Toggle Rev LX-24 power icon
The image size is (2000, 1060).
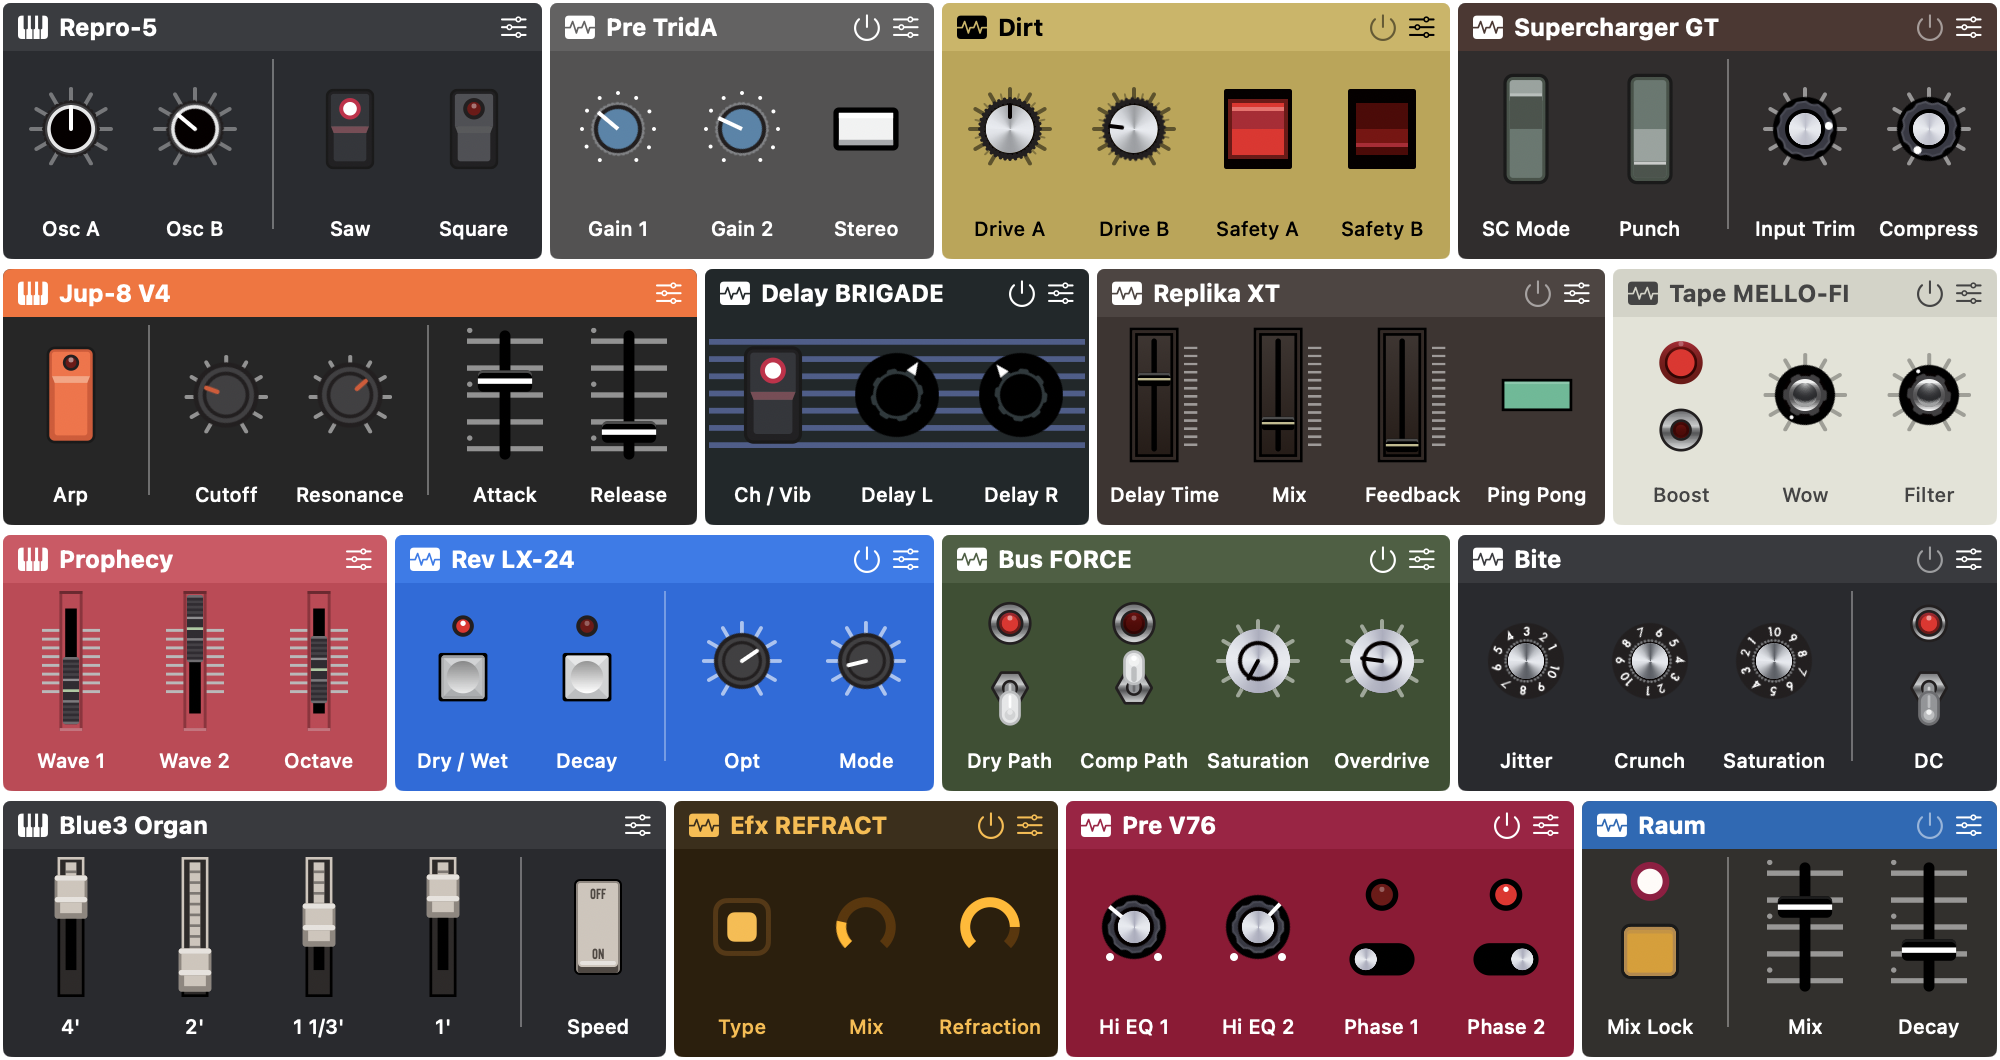tap(866, 559)
